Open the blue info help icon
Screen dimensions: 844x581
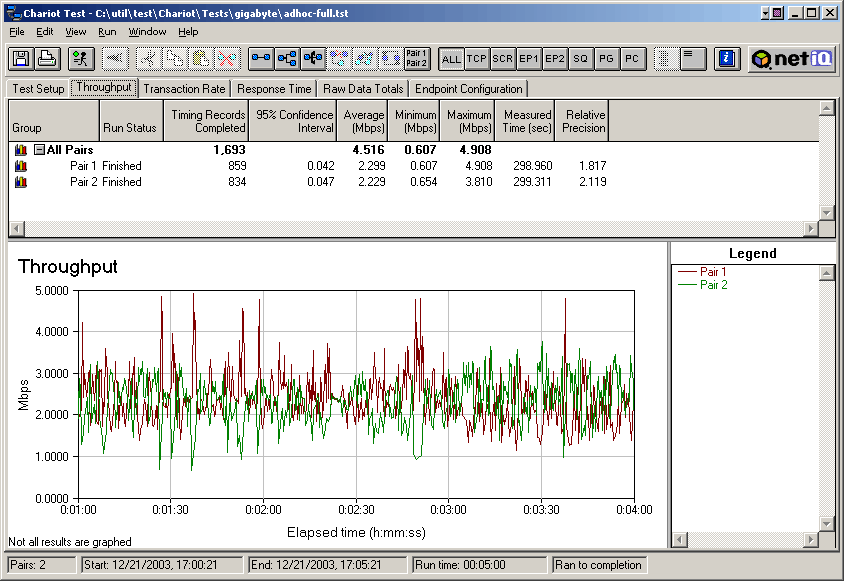(727, 58)
